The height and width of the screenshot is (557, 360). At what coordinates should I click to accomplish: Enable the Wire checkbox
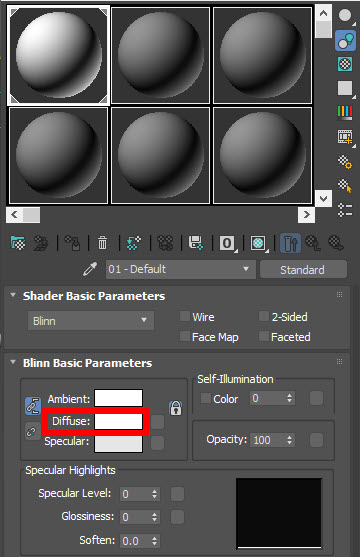[184, 316]
